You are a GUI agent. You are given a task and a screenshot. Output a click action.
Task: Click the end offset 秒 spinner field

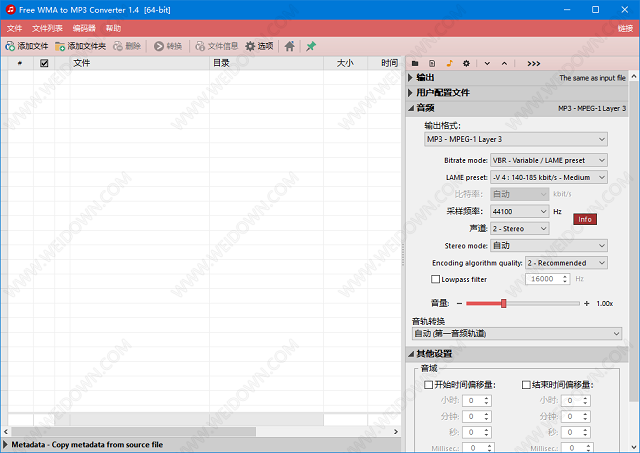coord(576,432)
